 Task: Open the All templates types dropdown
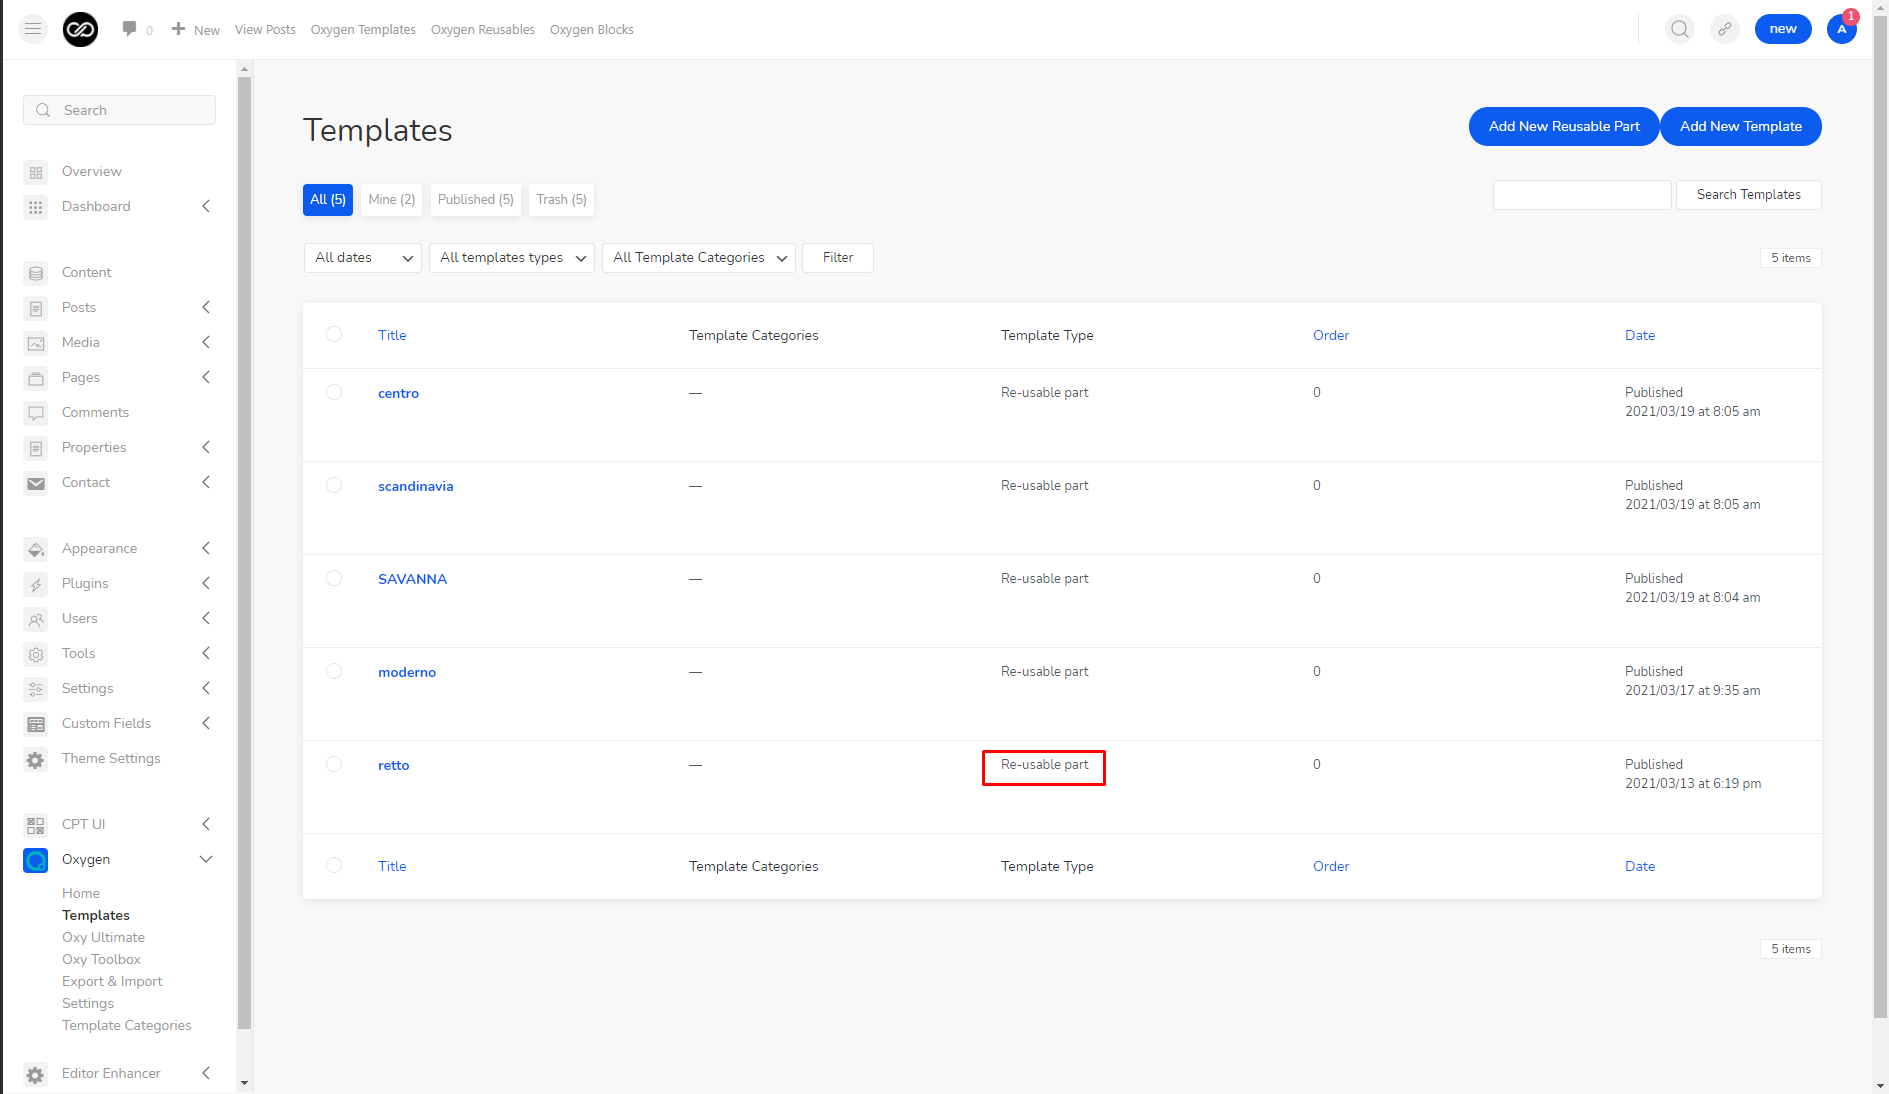click(x=512, y=258)
